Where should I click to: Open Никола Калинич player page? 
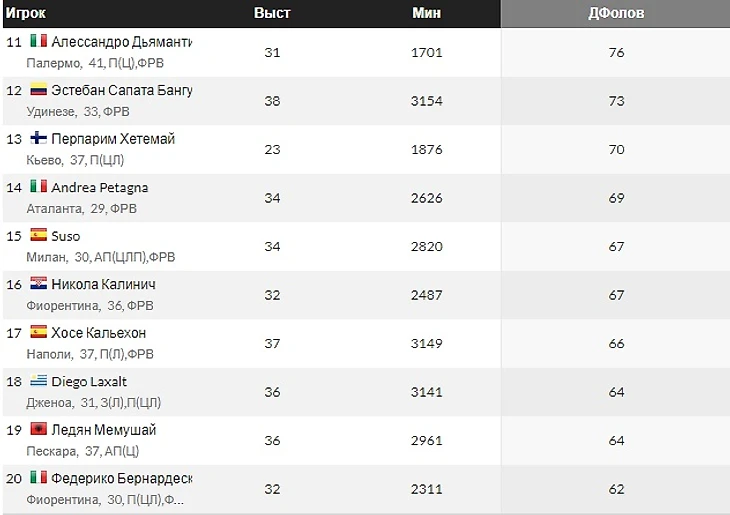[103, 285]
